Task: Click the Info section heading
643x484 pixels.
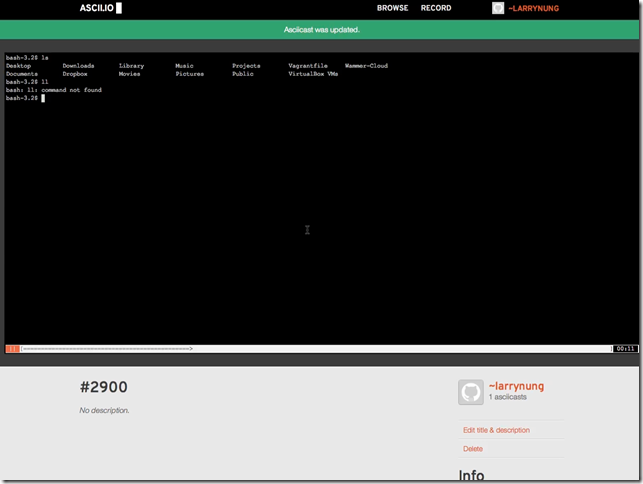Action: pos(471,475)
